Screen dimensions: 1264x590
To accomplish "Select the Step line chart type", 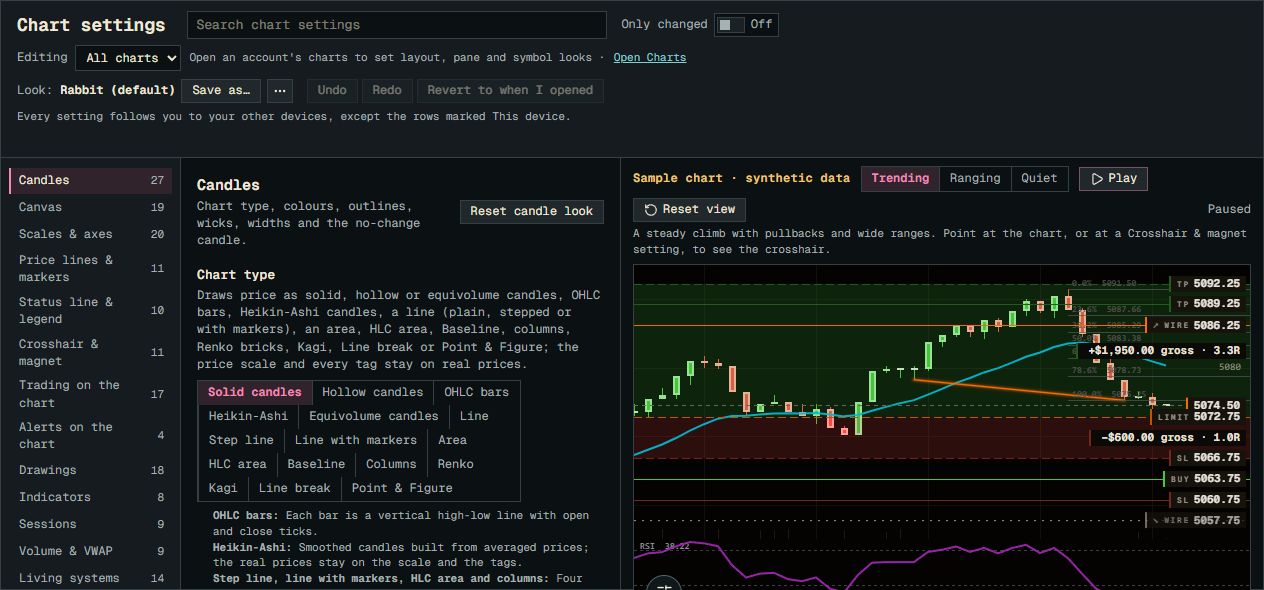I will pyautogui.click(x=241, y=440).
